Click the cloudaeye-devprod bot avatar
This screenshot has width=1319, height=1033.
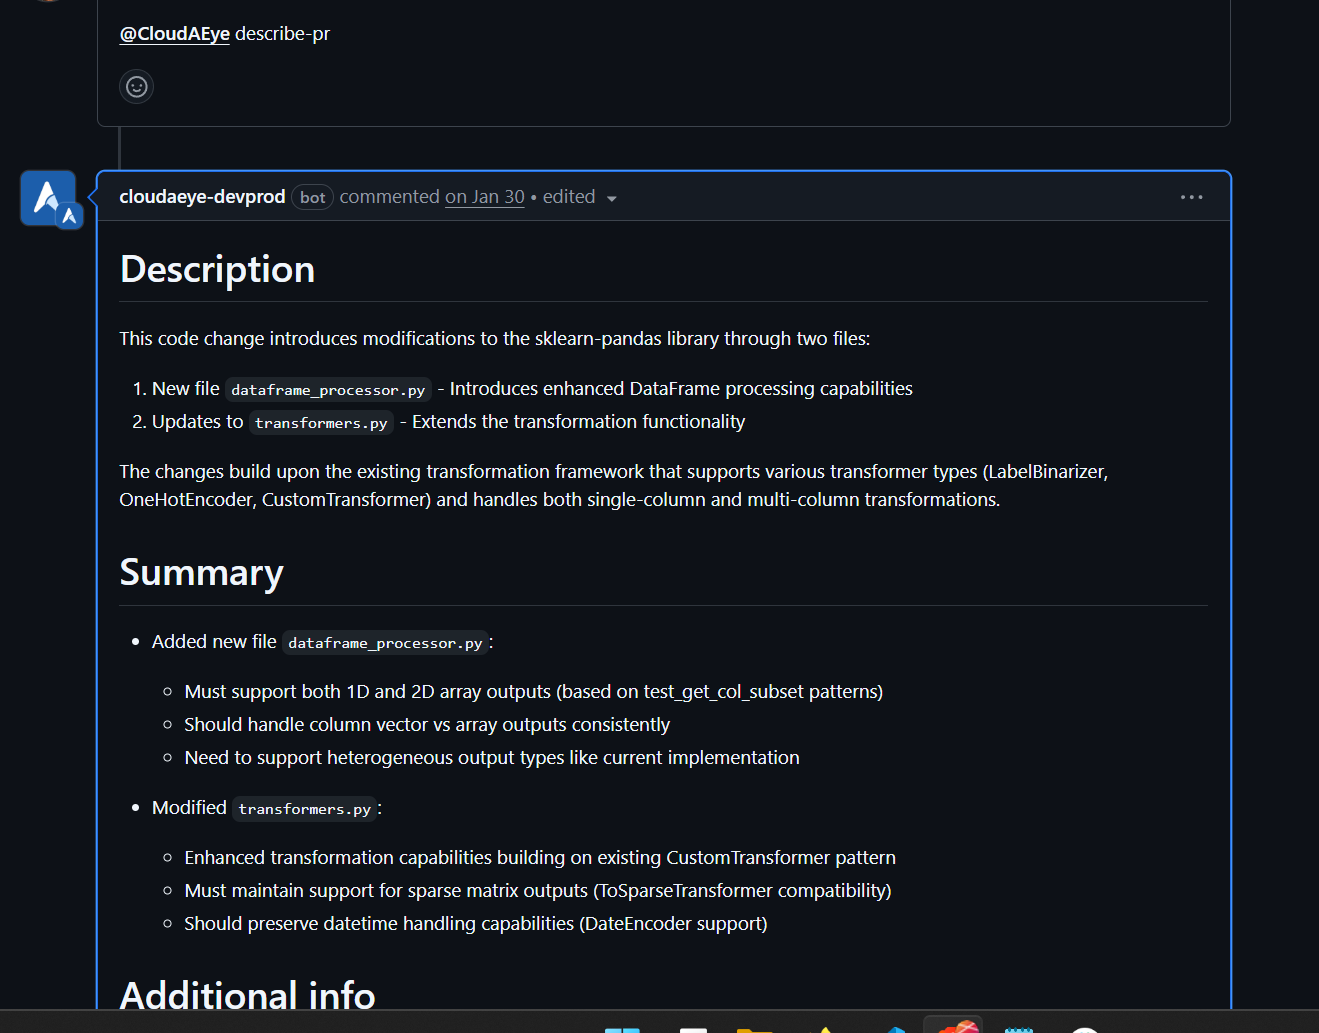[x=47, y=197]
